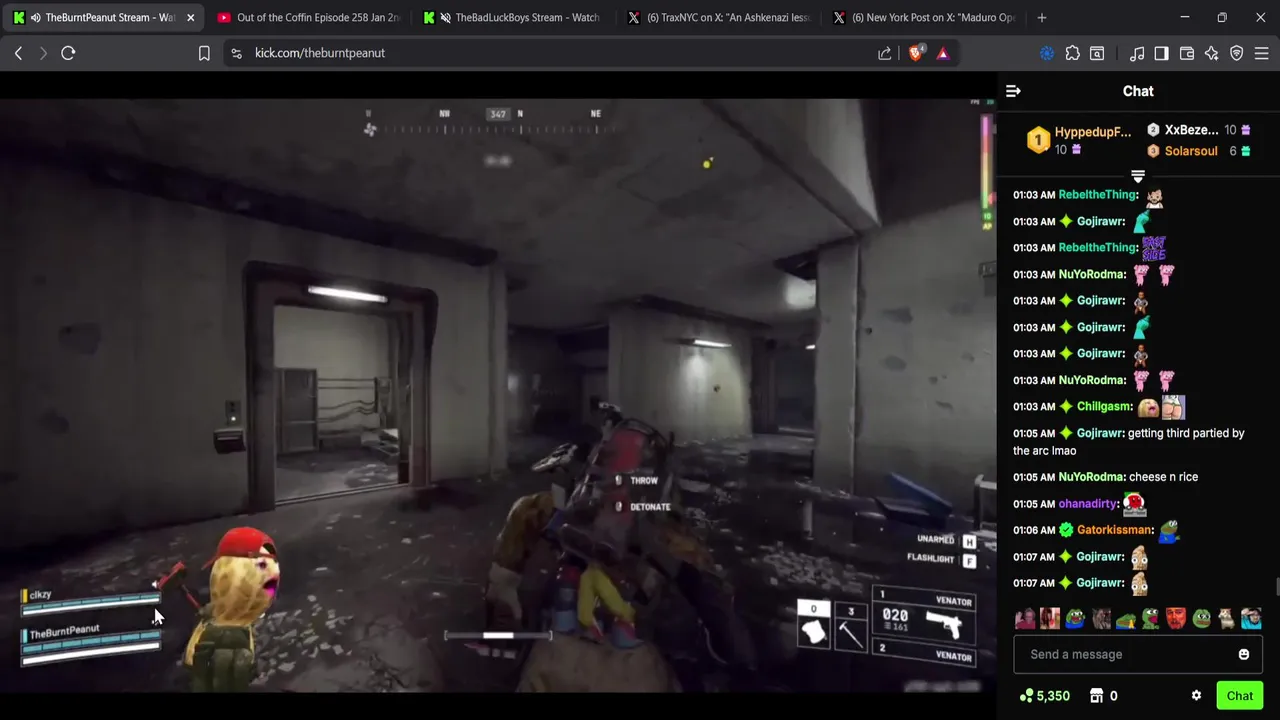Insert the waving person quick emote

[1024, 619]
